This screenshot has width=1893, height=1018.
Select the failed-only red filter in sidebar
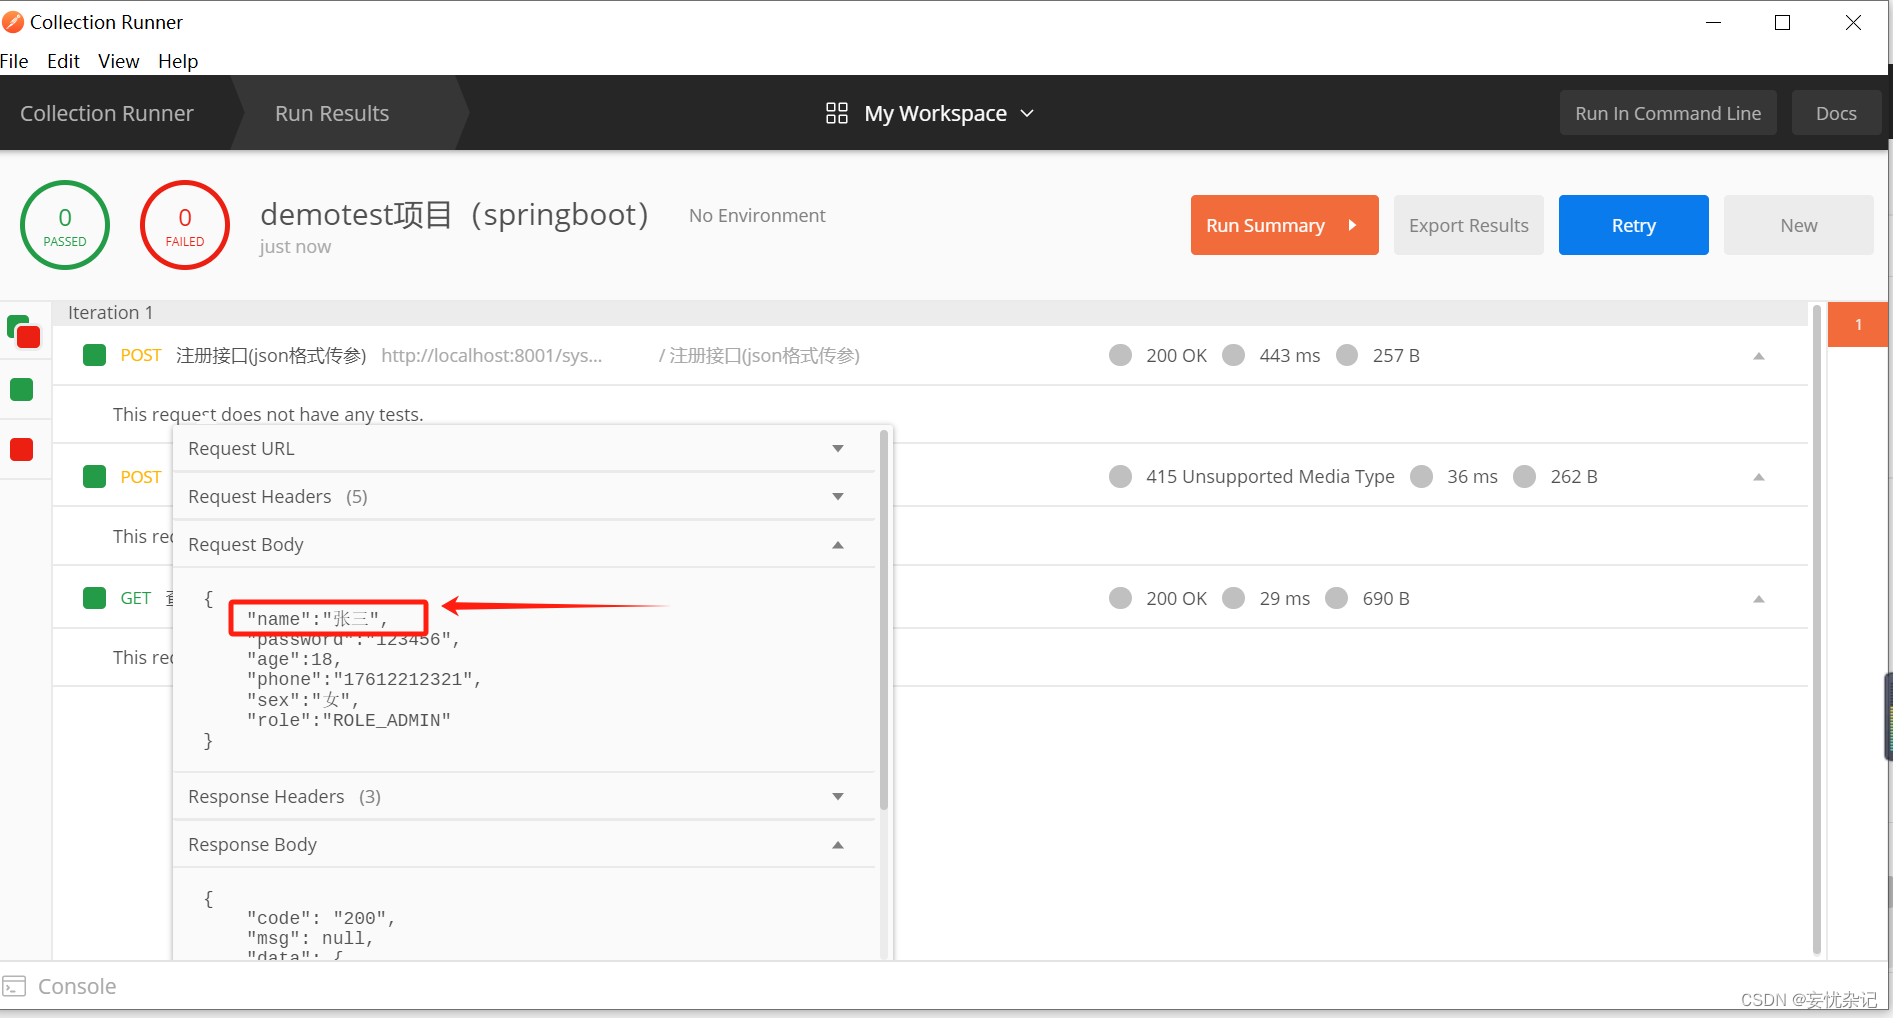coord(22,450)
